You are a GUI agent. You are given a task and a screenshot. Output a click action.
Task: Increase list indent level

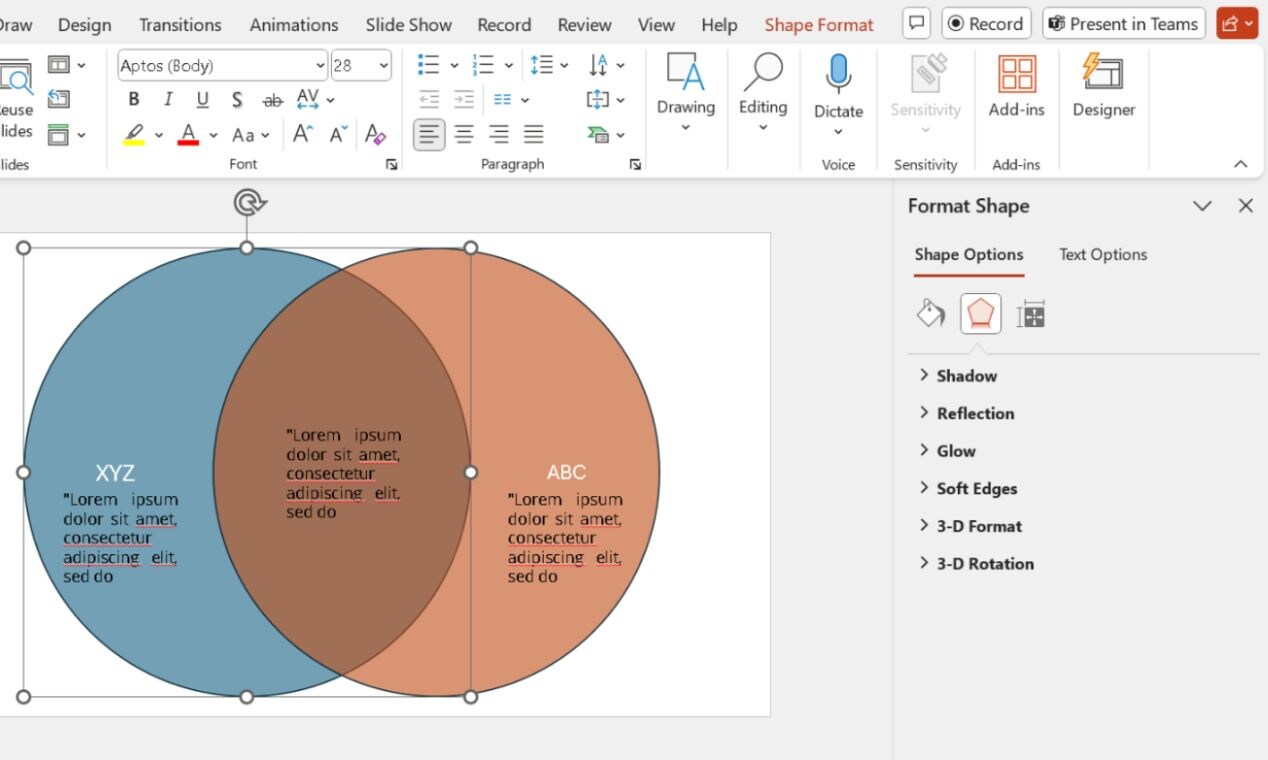[464, 99]
